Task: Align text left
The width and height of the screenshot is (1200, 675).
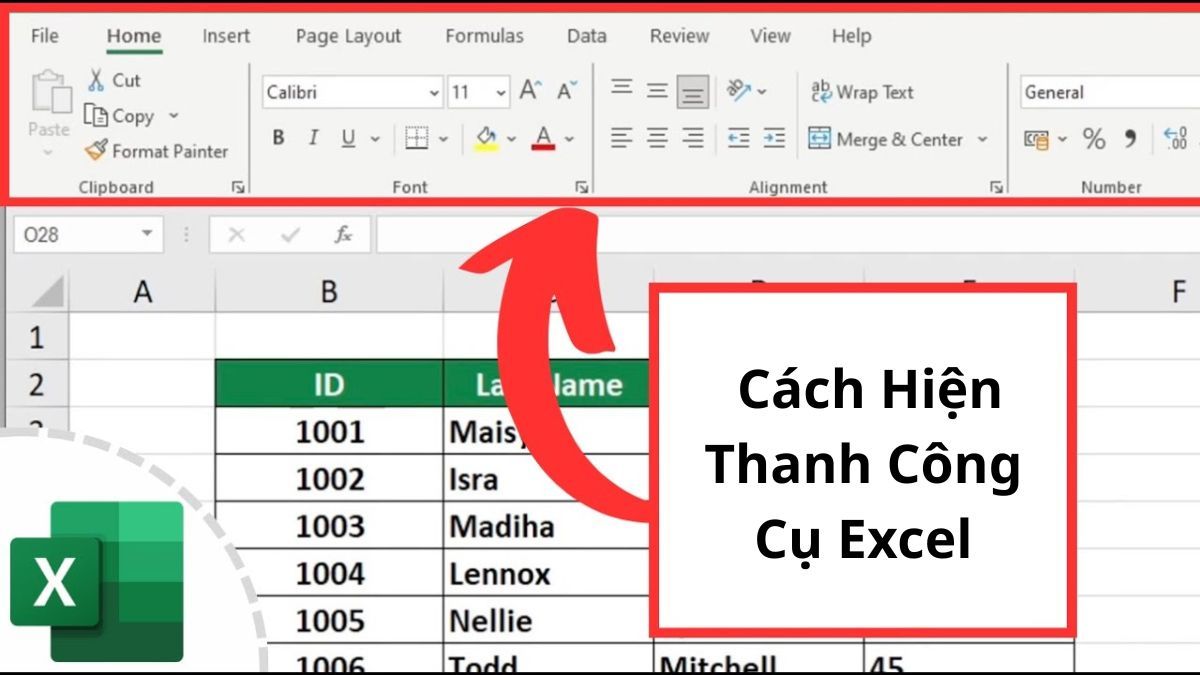Action: (x=622, y=139)
